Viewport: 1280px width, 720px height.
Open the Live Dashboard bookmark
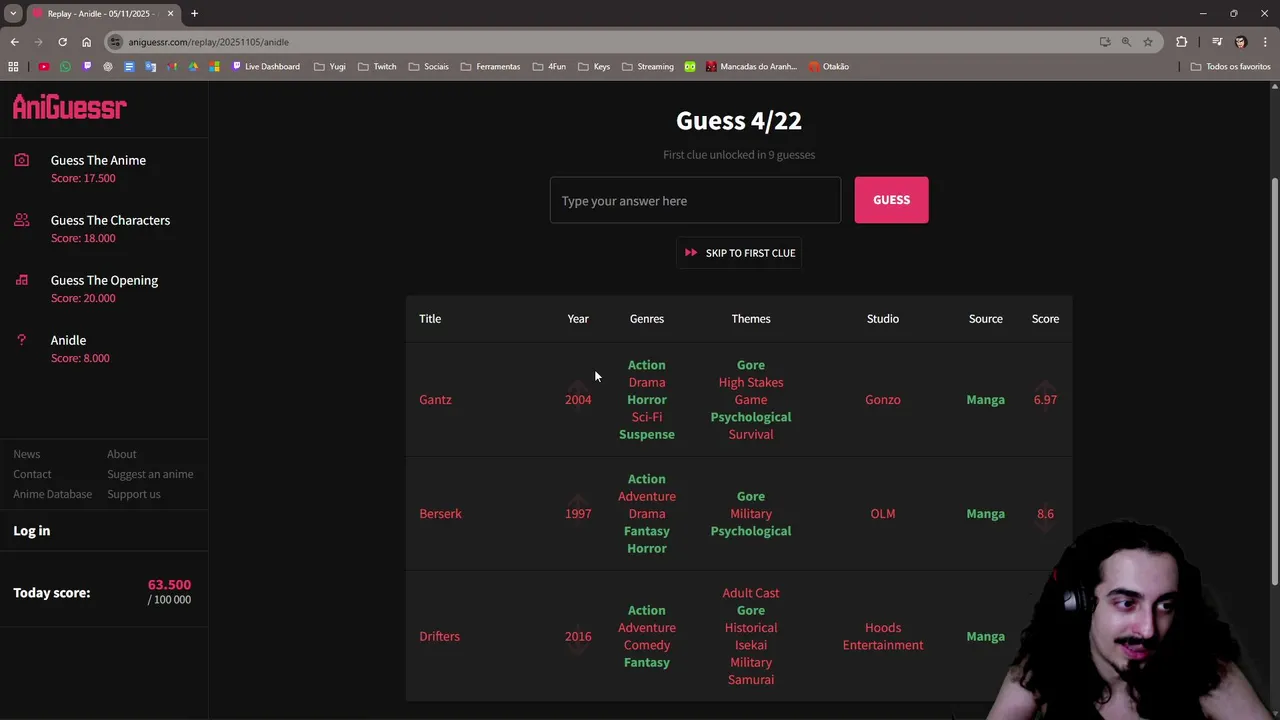pos(265,67)
